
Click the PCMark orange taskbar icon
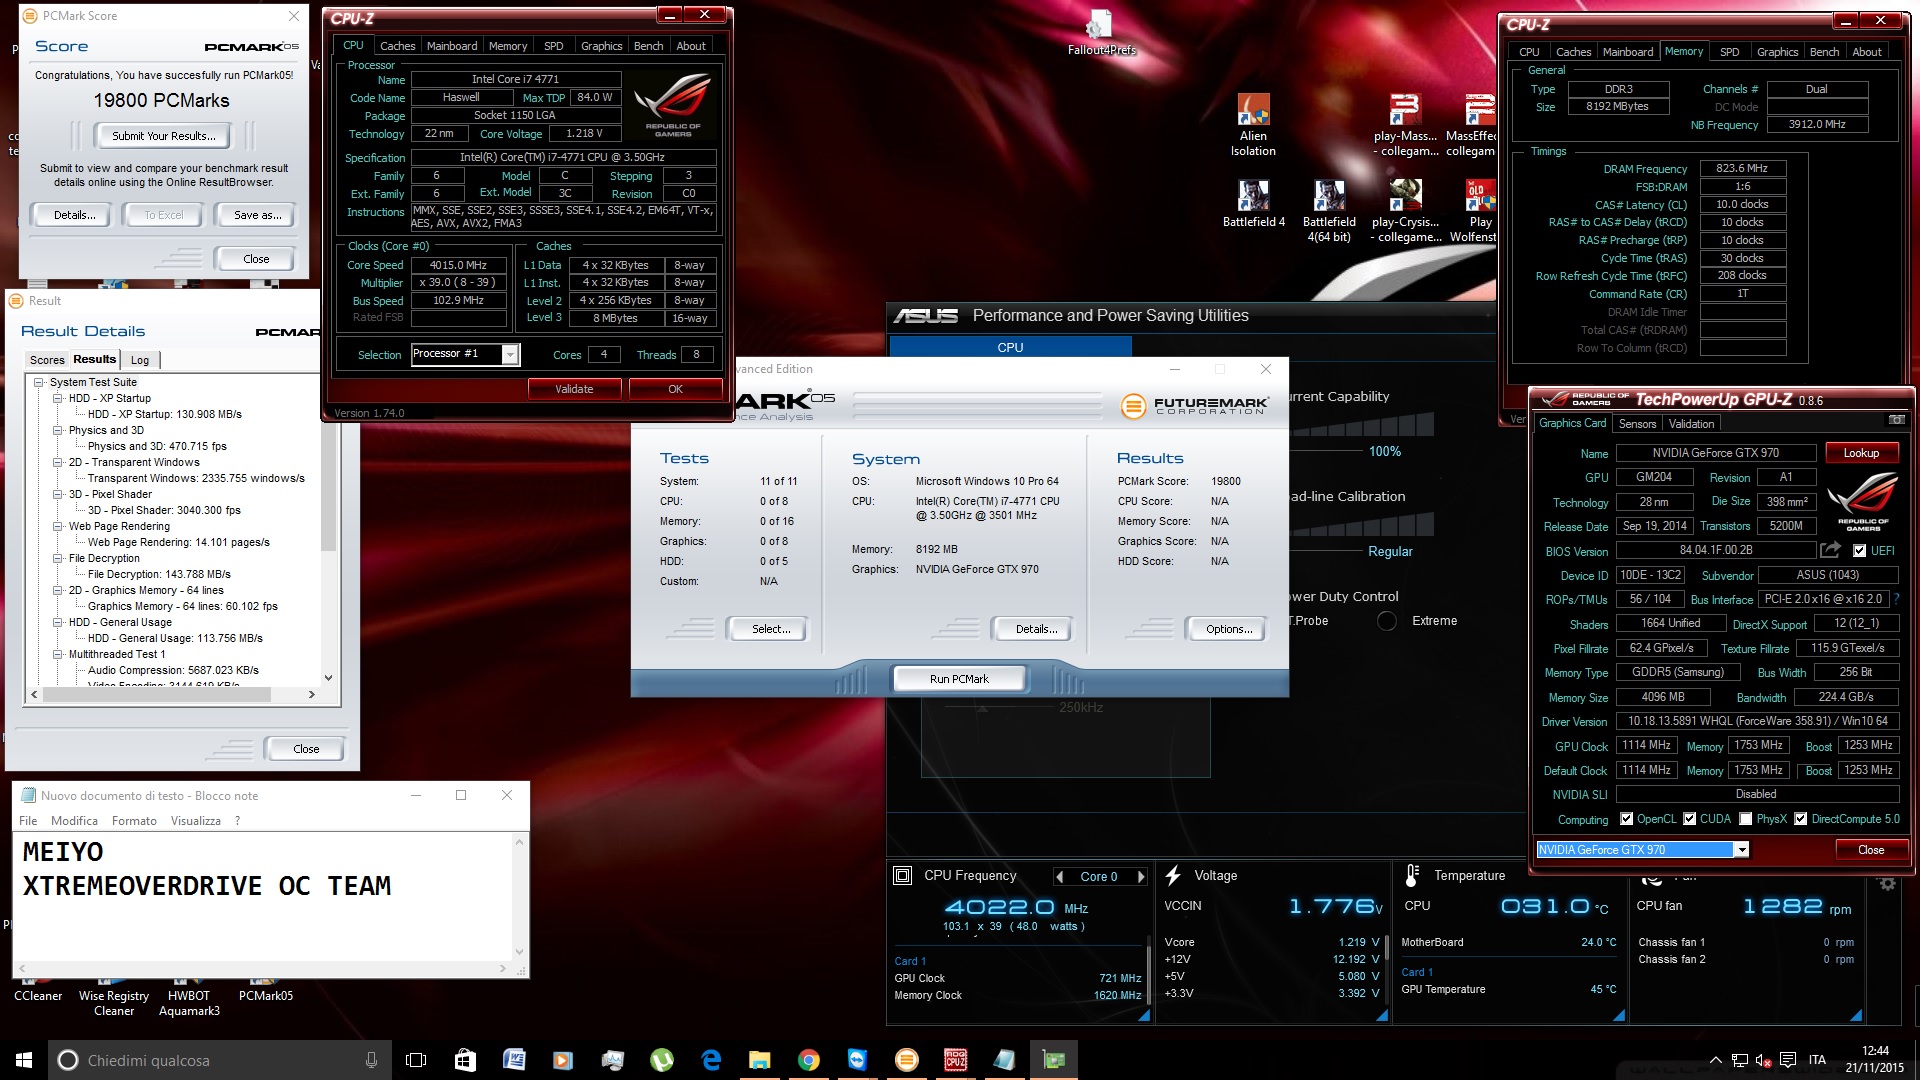coord(907,1060)
